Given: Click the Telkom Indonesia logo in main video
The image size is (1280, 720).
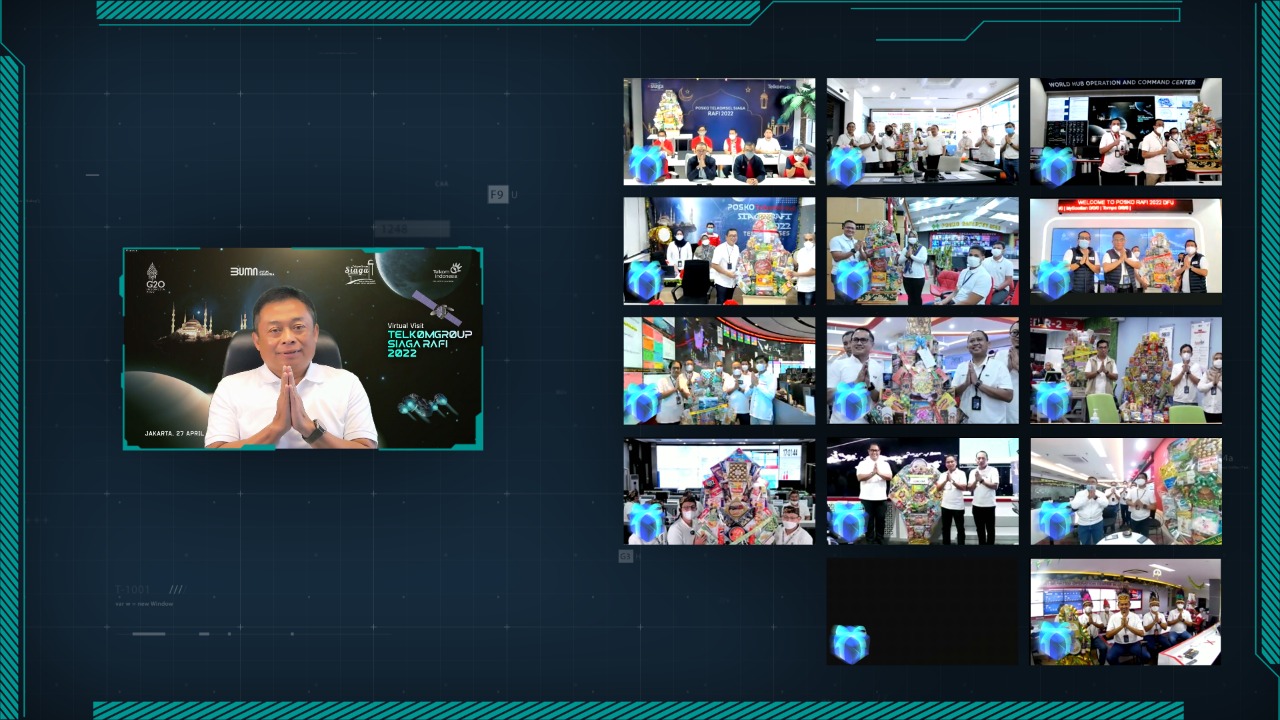Looking at the screenshot, I should [x=446, y=272].
